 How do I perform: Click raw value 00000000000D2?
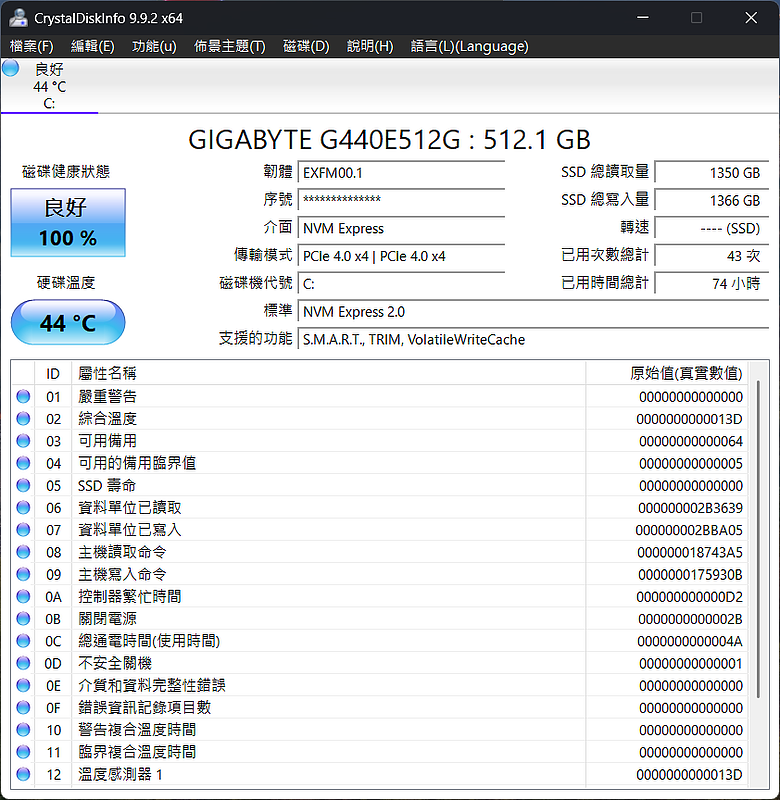click(689, 596)
